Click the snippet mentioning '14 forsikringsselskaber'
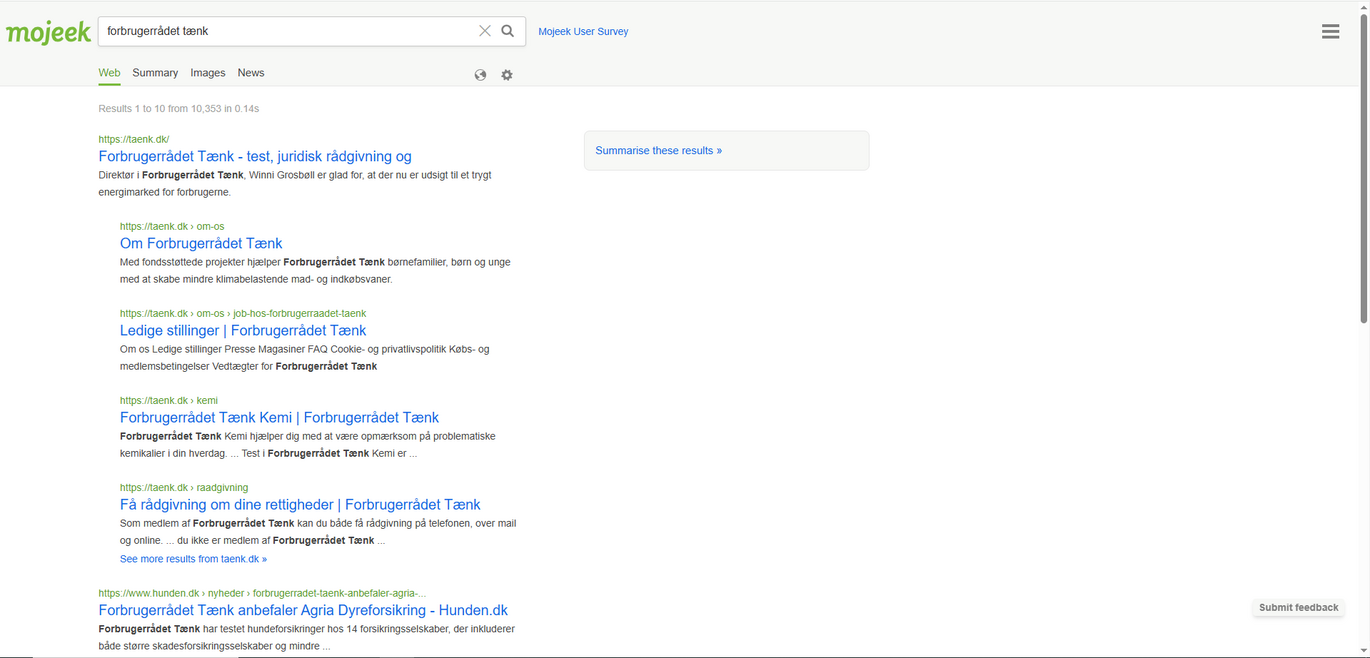Screen dimensions: 1370x658 (306, 637)
